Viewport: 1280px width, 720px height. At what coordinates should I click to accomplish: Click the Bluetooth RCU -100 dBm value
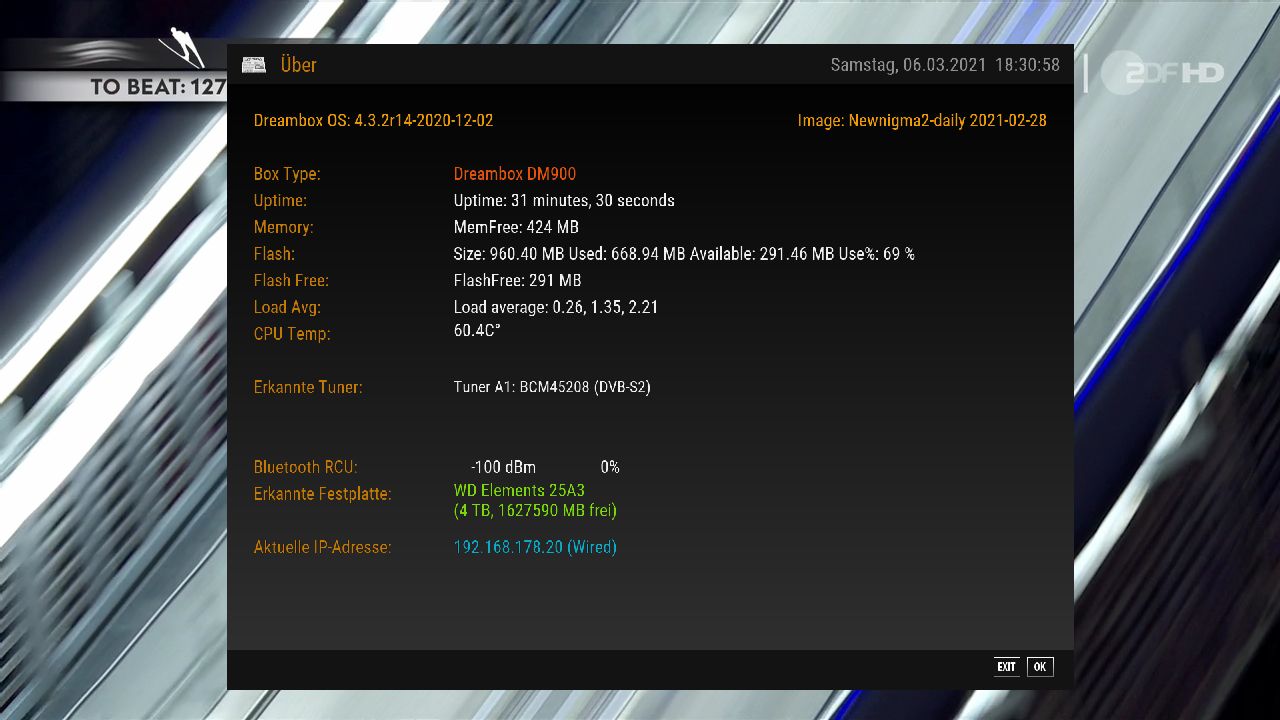click(503, 467)
